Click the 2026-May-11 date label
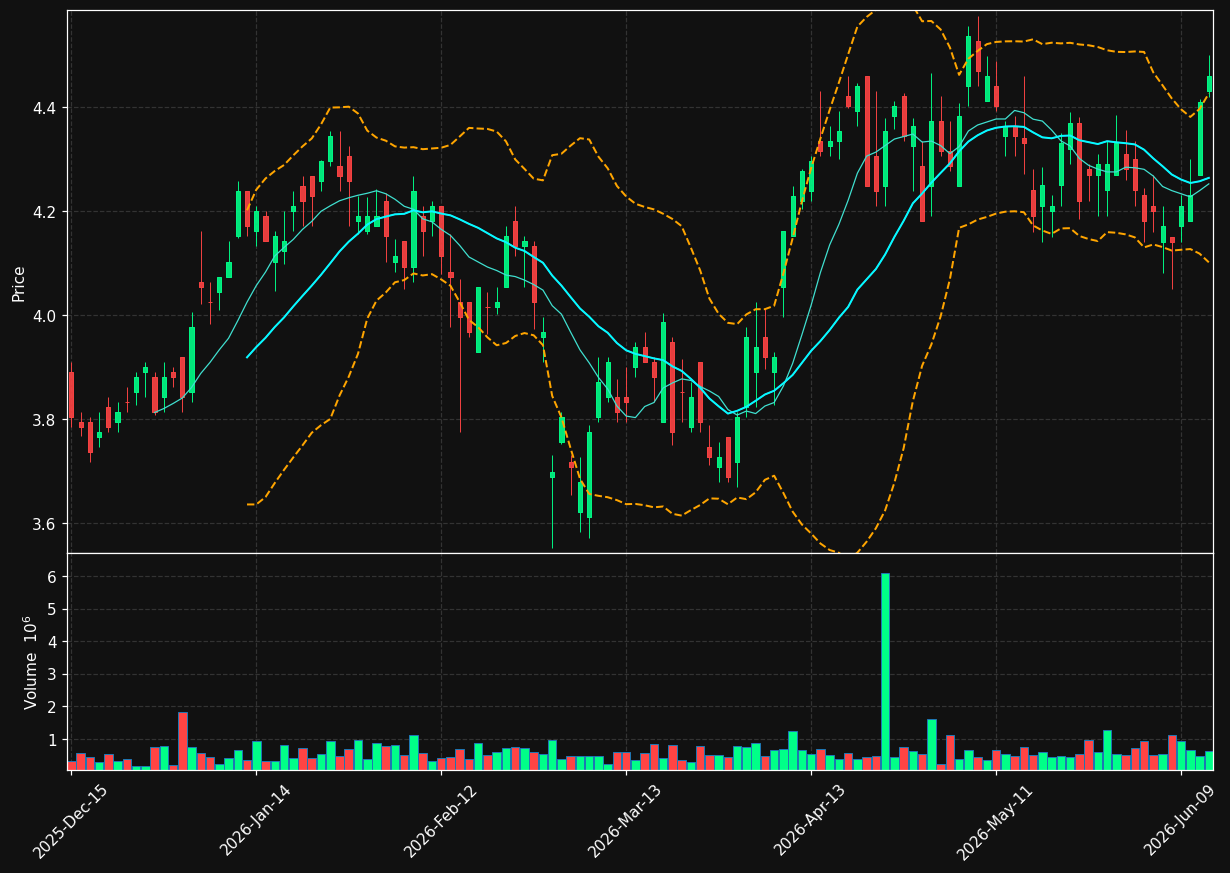 point(994,821)
